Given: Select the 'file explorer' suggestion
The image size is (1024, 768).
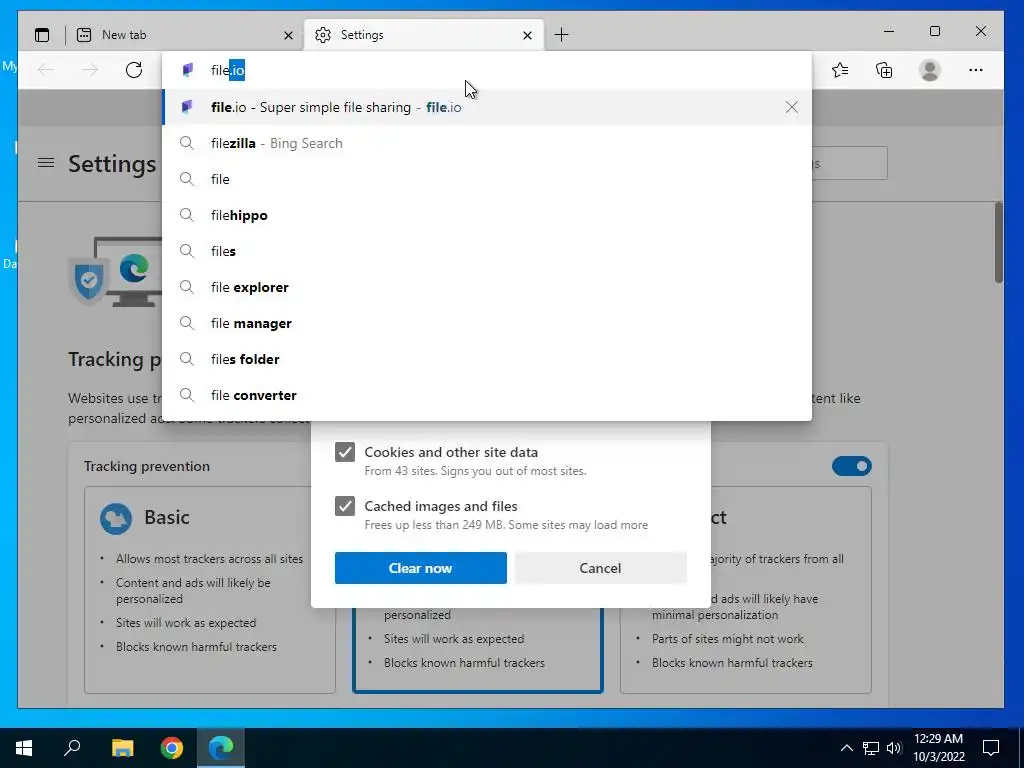Looking at the screenshot, I should click(487, 287).
